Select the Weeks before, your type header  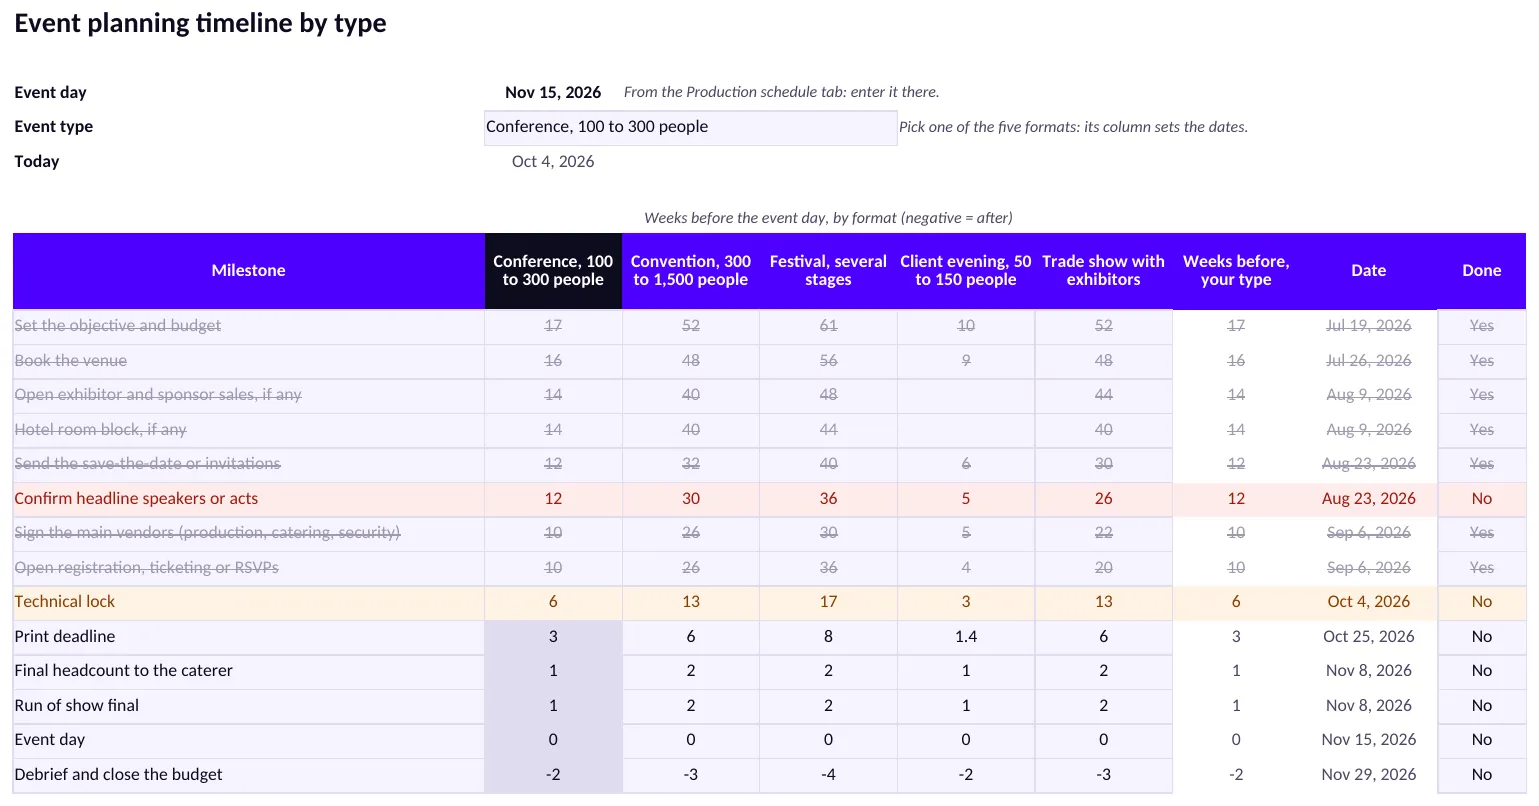tap(1236, 271)
